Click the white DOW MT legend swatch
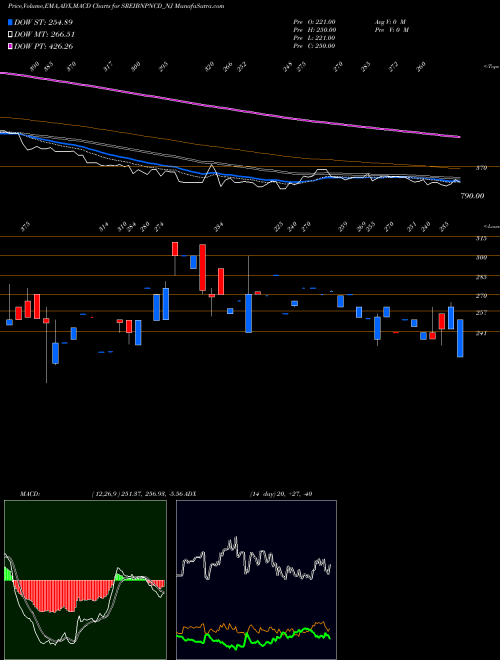 (10, 35)
